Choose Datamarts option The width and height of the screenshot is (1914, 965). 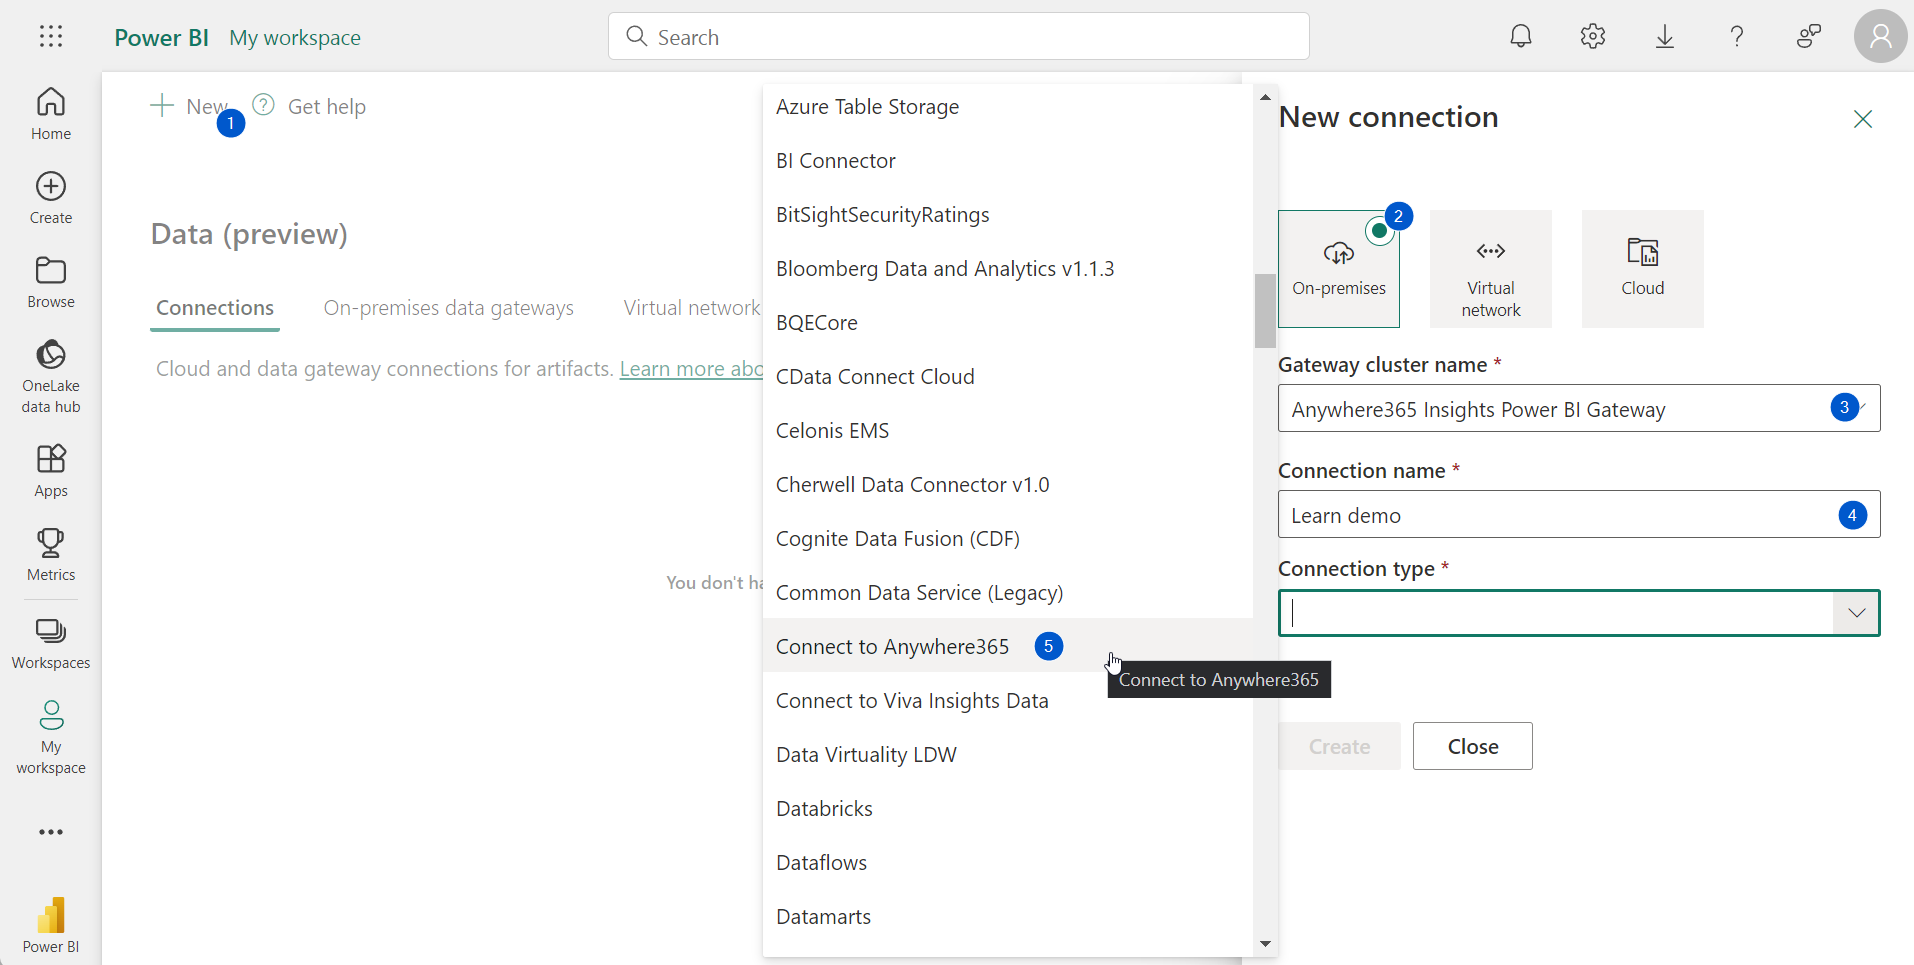(1008, 917)
